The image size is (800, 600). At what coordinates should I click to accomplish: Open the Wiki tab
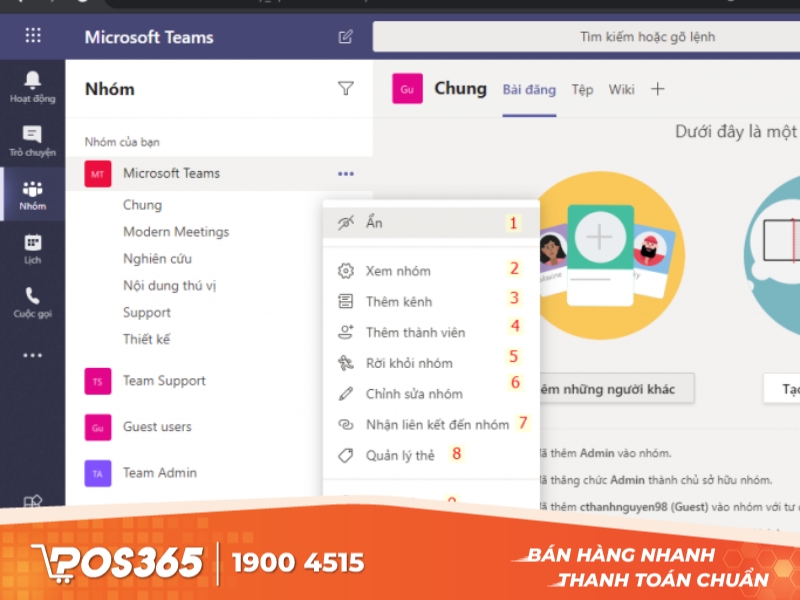coord(621,89)
